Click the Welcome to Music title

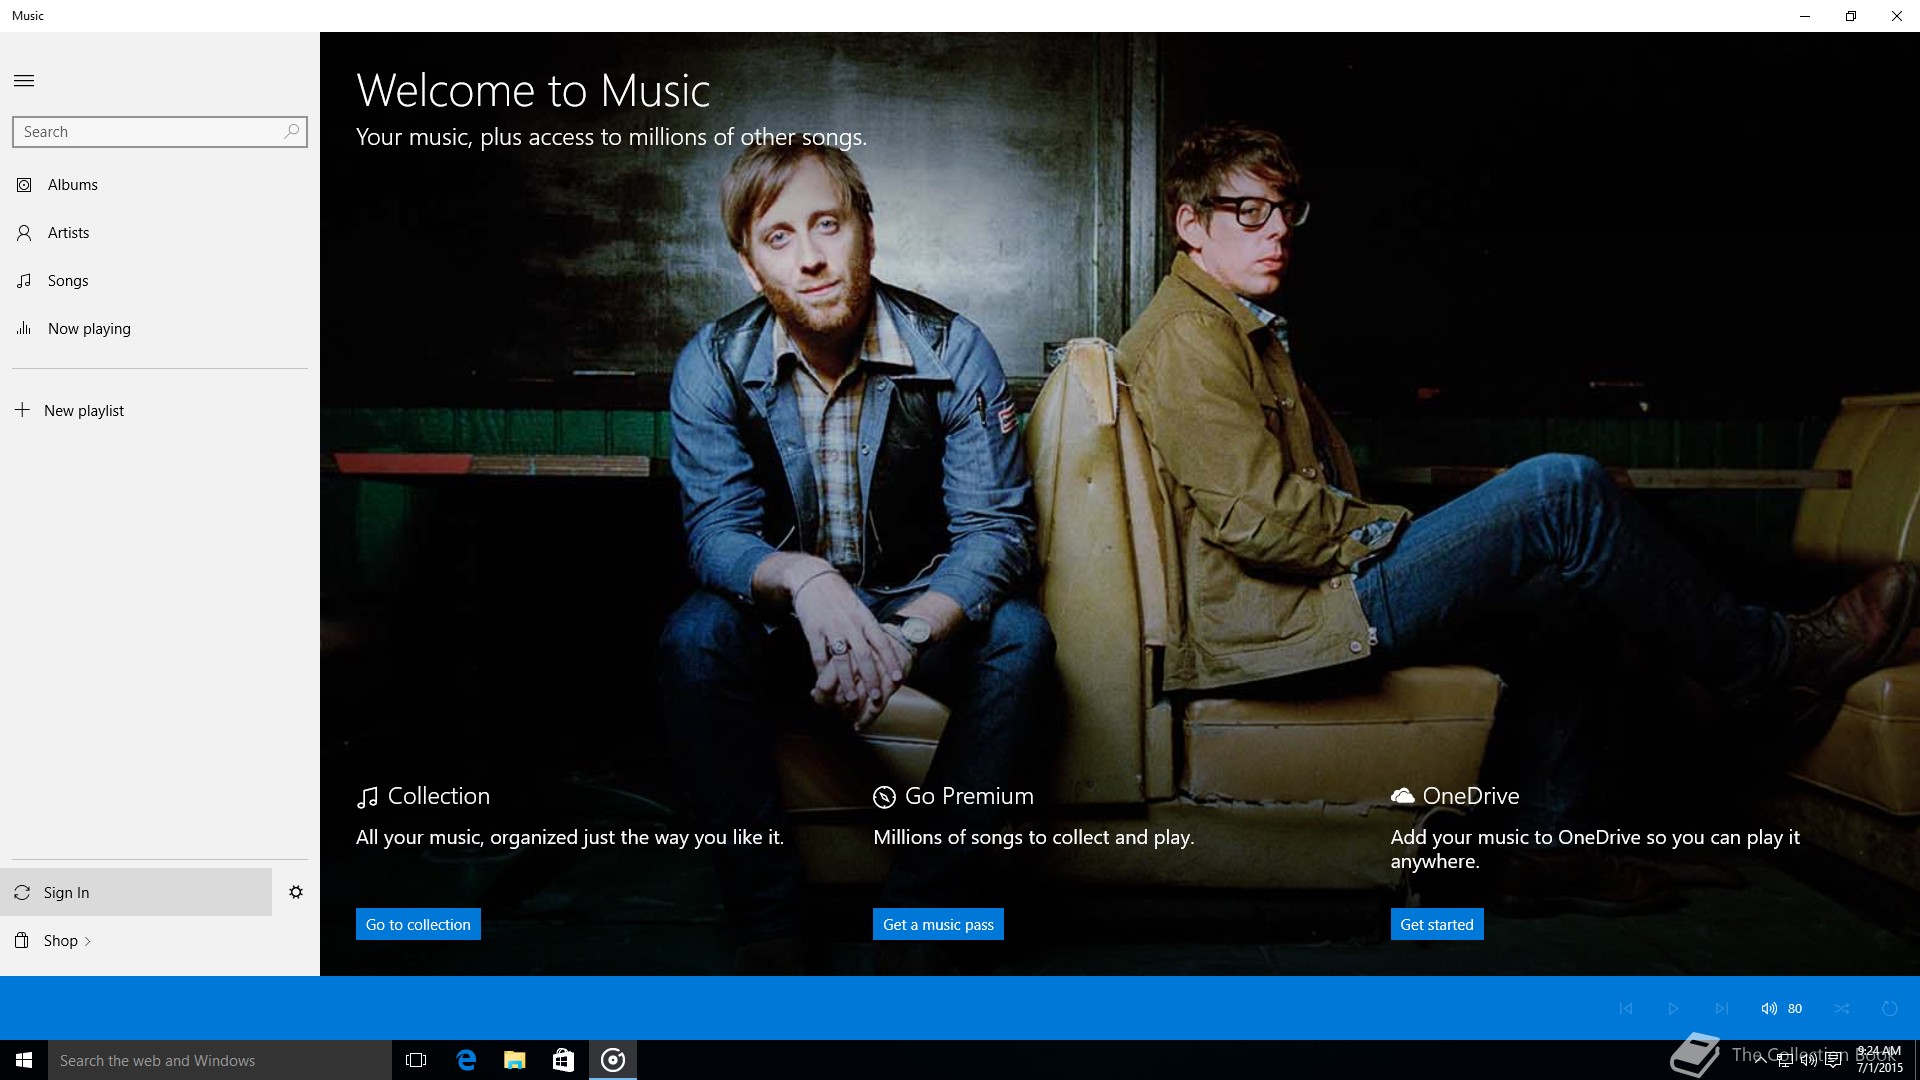tap(533, 91)
